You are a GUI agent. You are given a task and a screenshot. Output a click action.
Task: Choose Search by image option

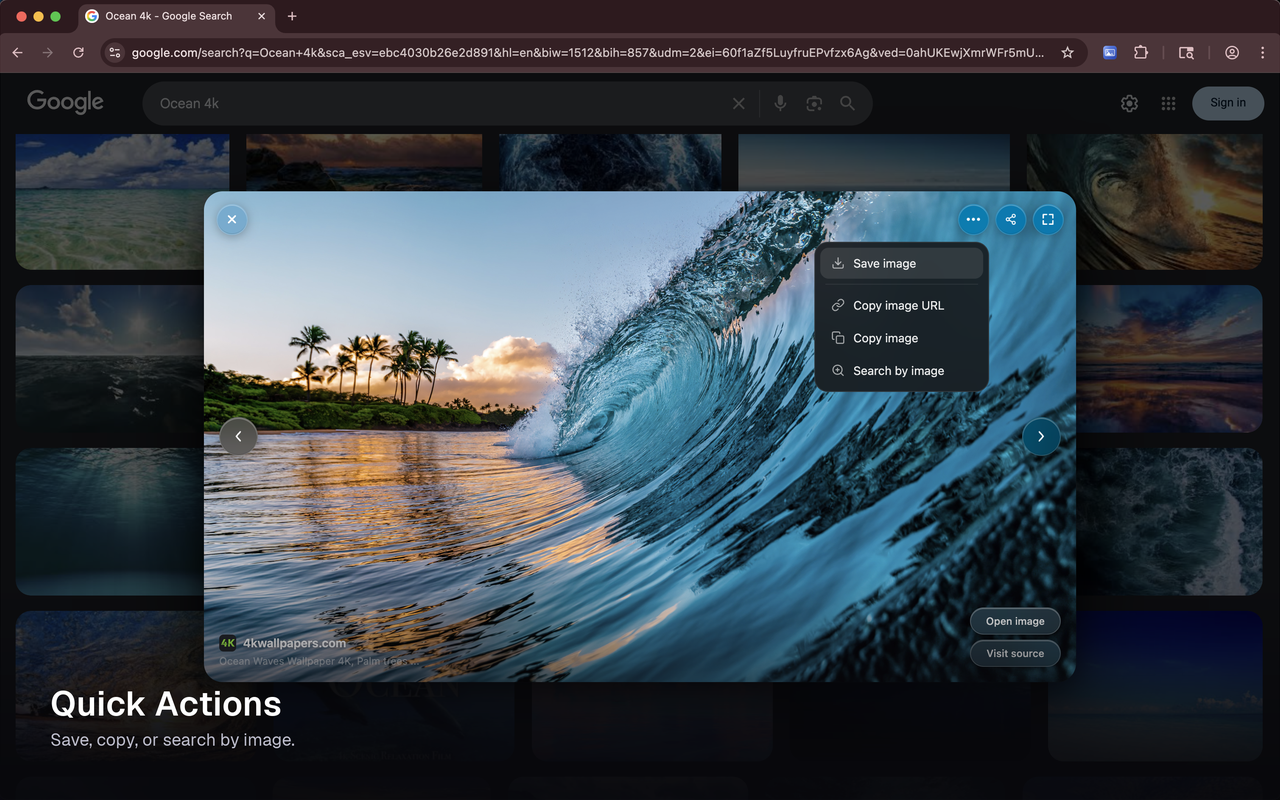(901, 371)
